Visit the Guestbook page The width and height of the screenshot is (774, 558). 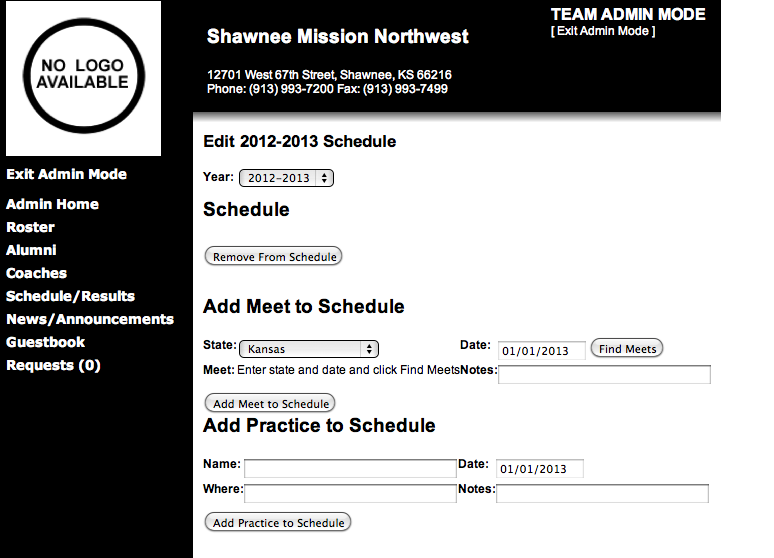pos(45,342)
